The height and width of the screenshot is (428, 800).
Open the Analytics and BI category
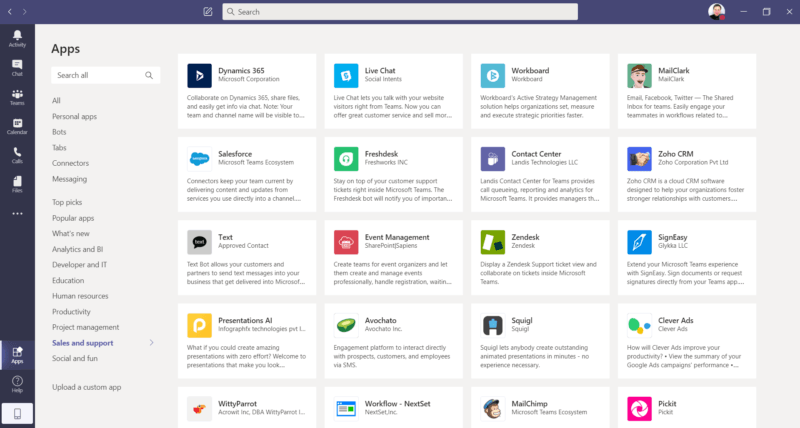tap(78, 249)
